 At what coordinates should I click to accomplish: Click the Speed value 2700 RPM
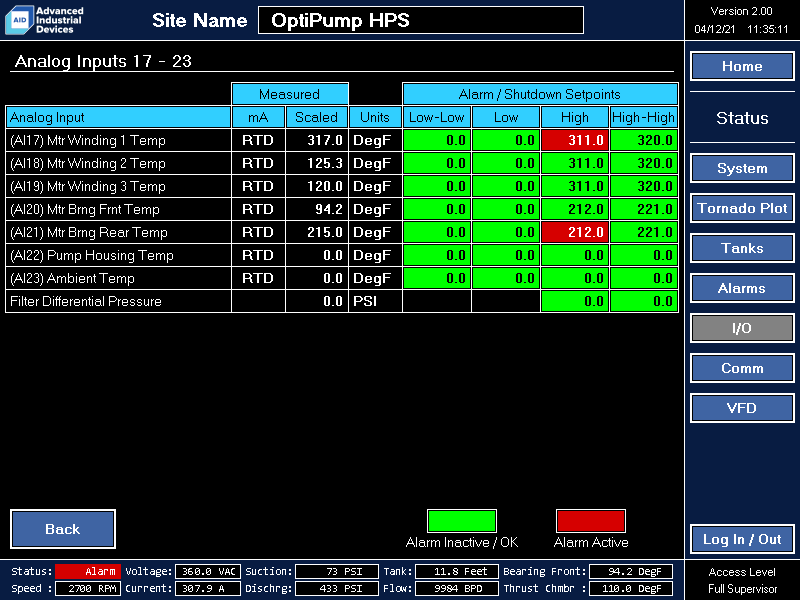tap(88, 588)
